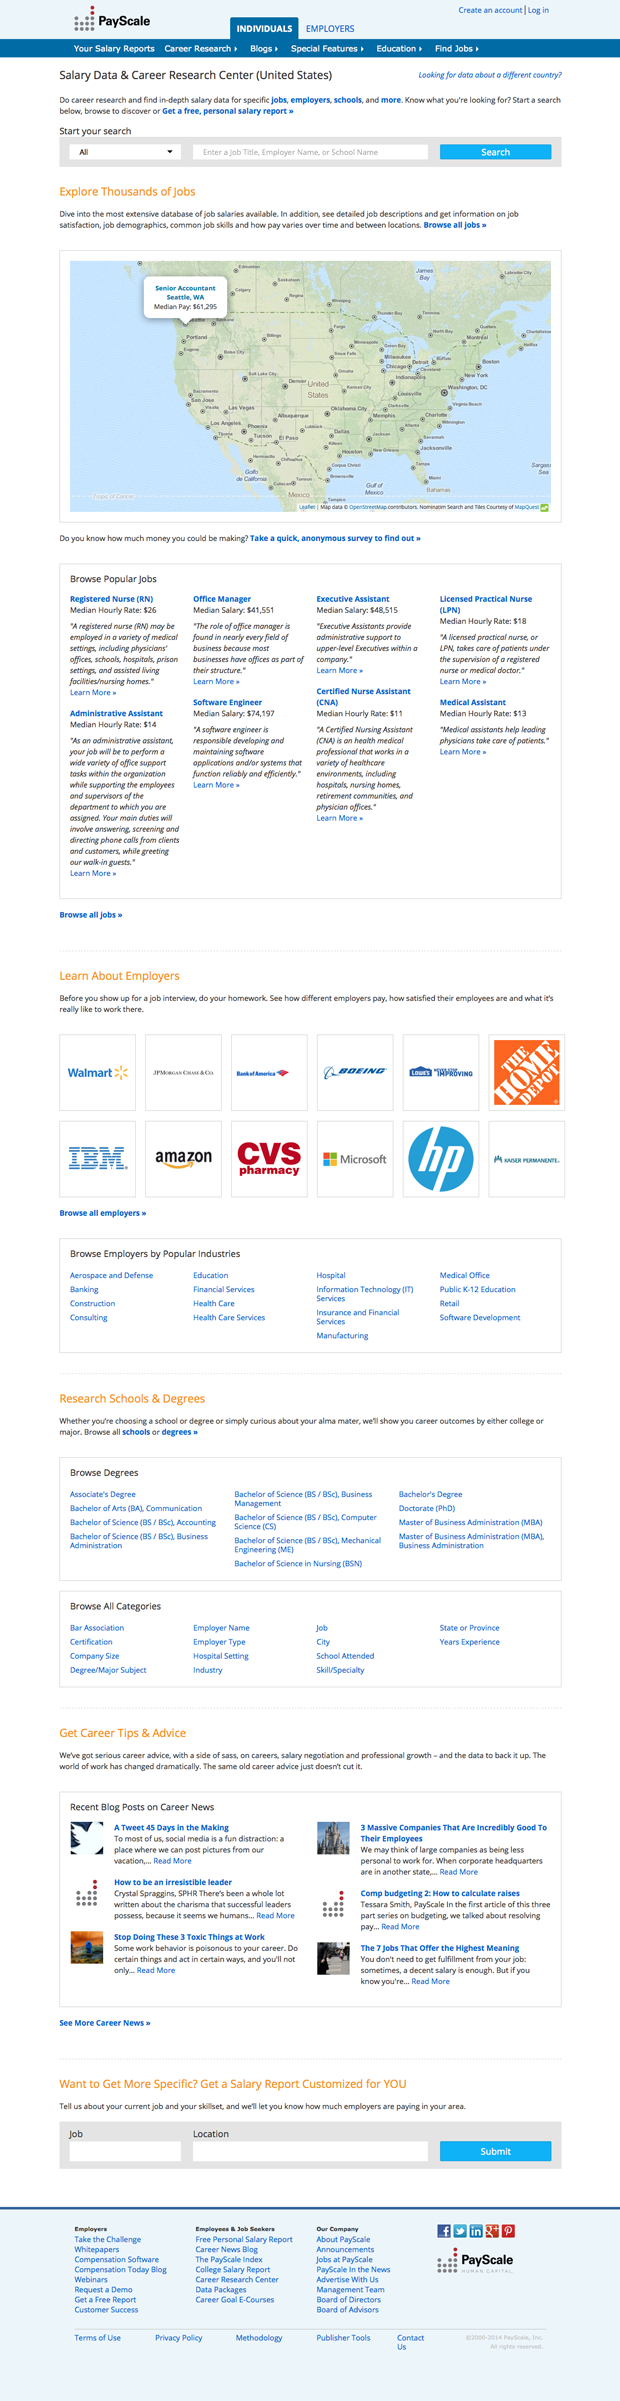Click 'Take a quick, anonymous survey' link
The width and height of the screenshot is (620, 2401).
point(335,538)
